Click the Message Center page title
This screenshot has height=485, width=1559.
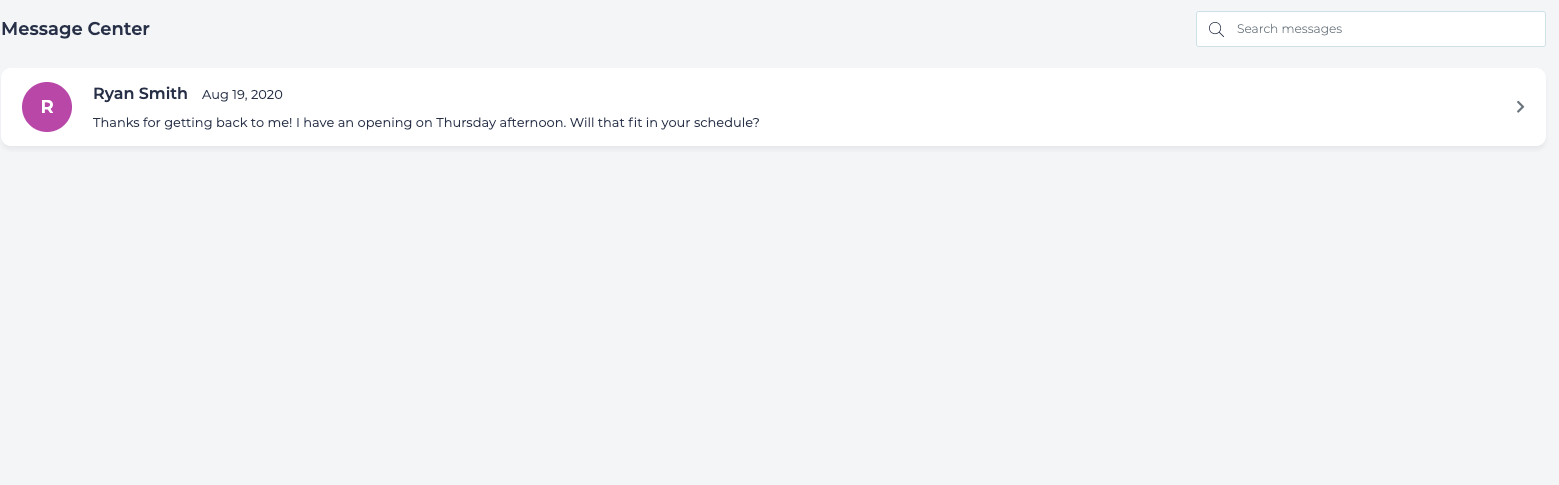click(76, 29)
